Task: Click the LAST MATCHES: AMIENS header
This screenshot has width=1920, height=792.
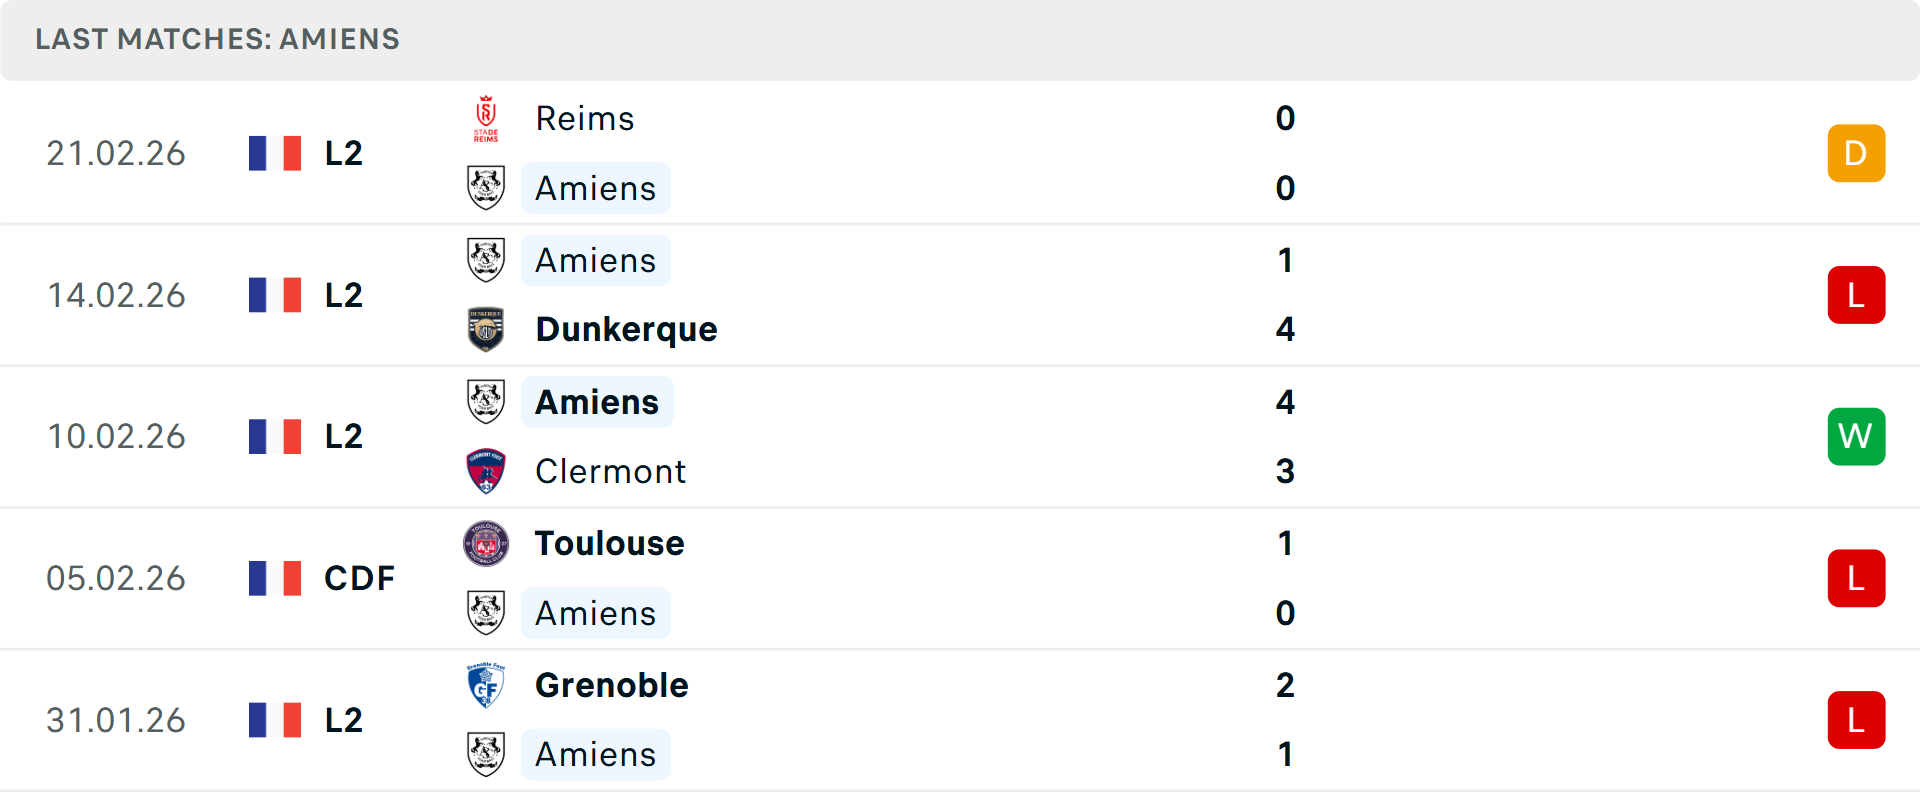Action: (x=217, y=40)
